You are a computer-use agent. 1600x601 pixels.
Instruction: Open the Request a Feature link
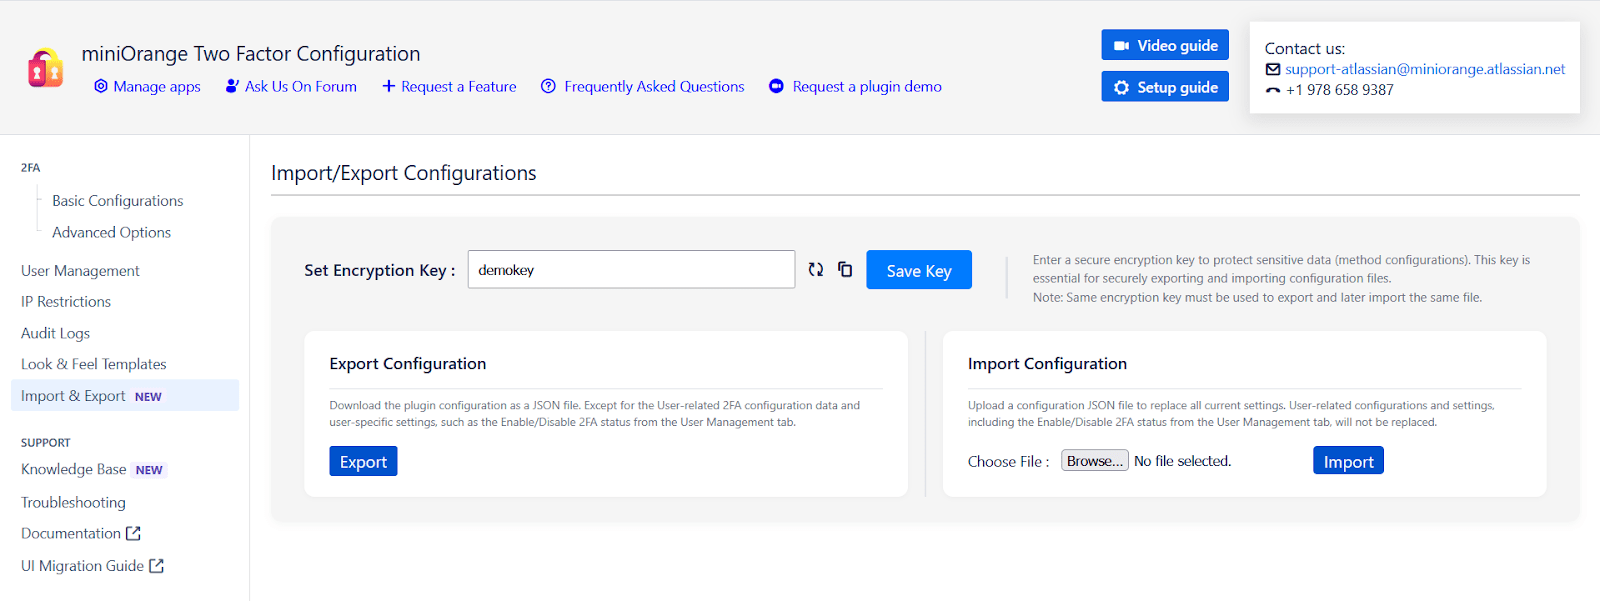pyautogui.click(x=459, y=86)
